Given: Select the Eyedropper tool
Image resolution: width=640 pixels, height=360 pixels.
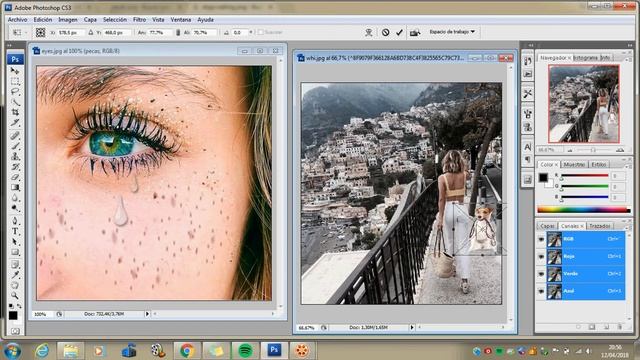Looking at the screenshot, I should pyautogui.click(x=15, y=275).
